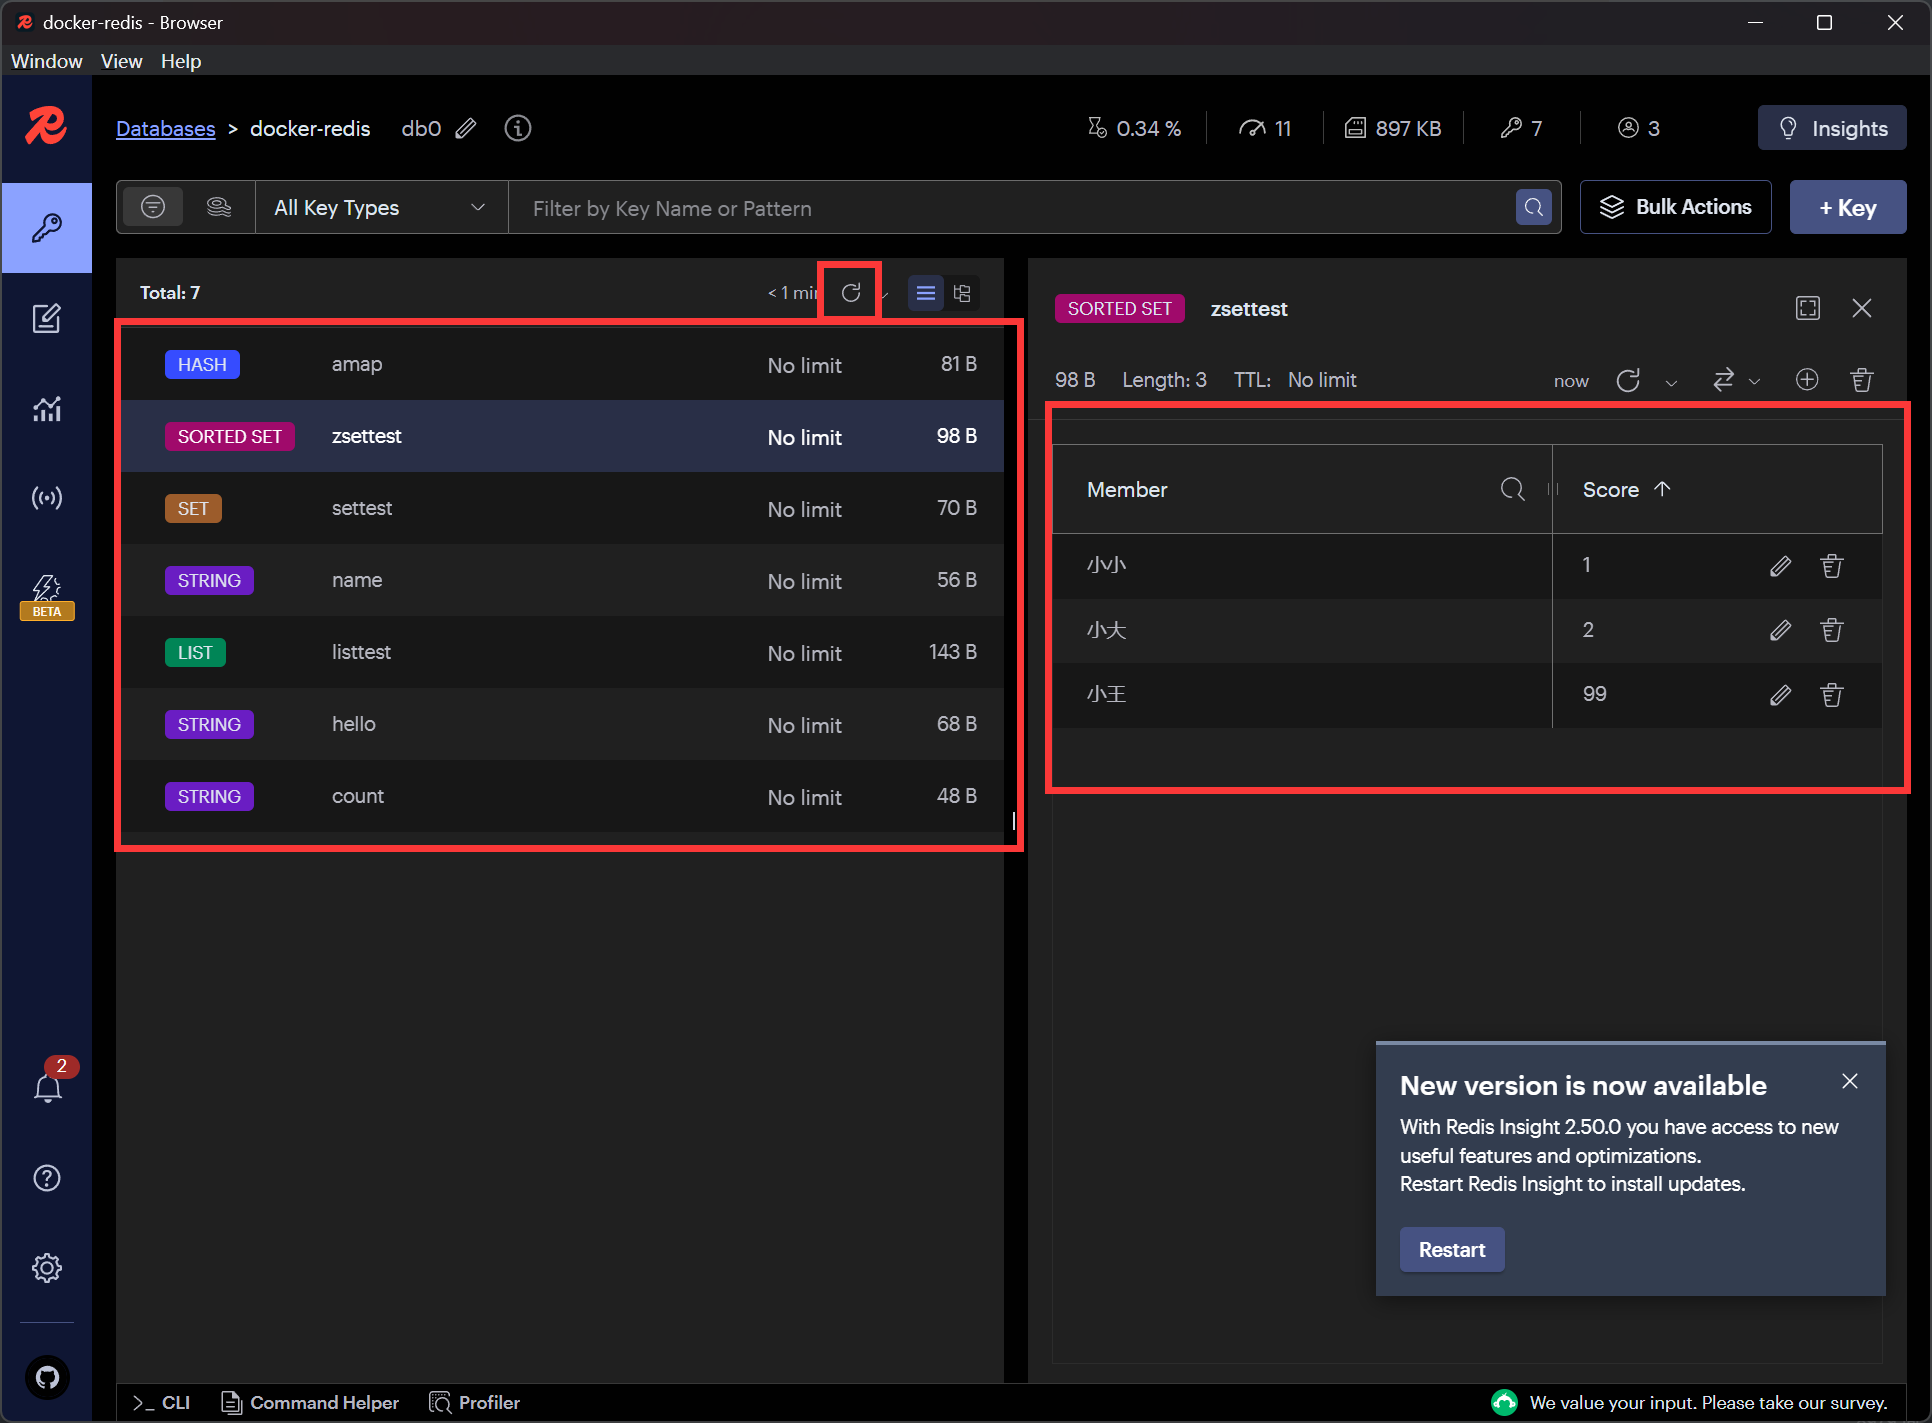Click the TTL No limit value
Screen dimensions: 1932x1423
[1322, 380]
